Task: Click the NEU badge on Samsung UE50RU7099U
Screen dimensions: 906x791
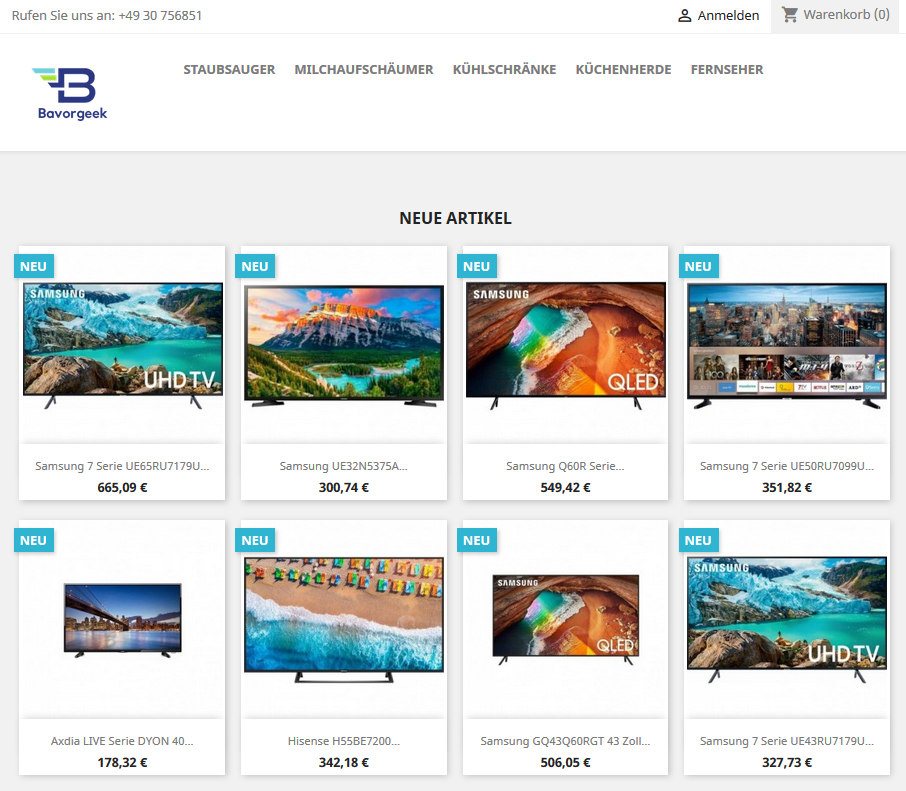Action: pos(698,266)
